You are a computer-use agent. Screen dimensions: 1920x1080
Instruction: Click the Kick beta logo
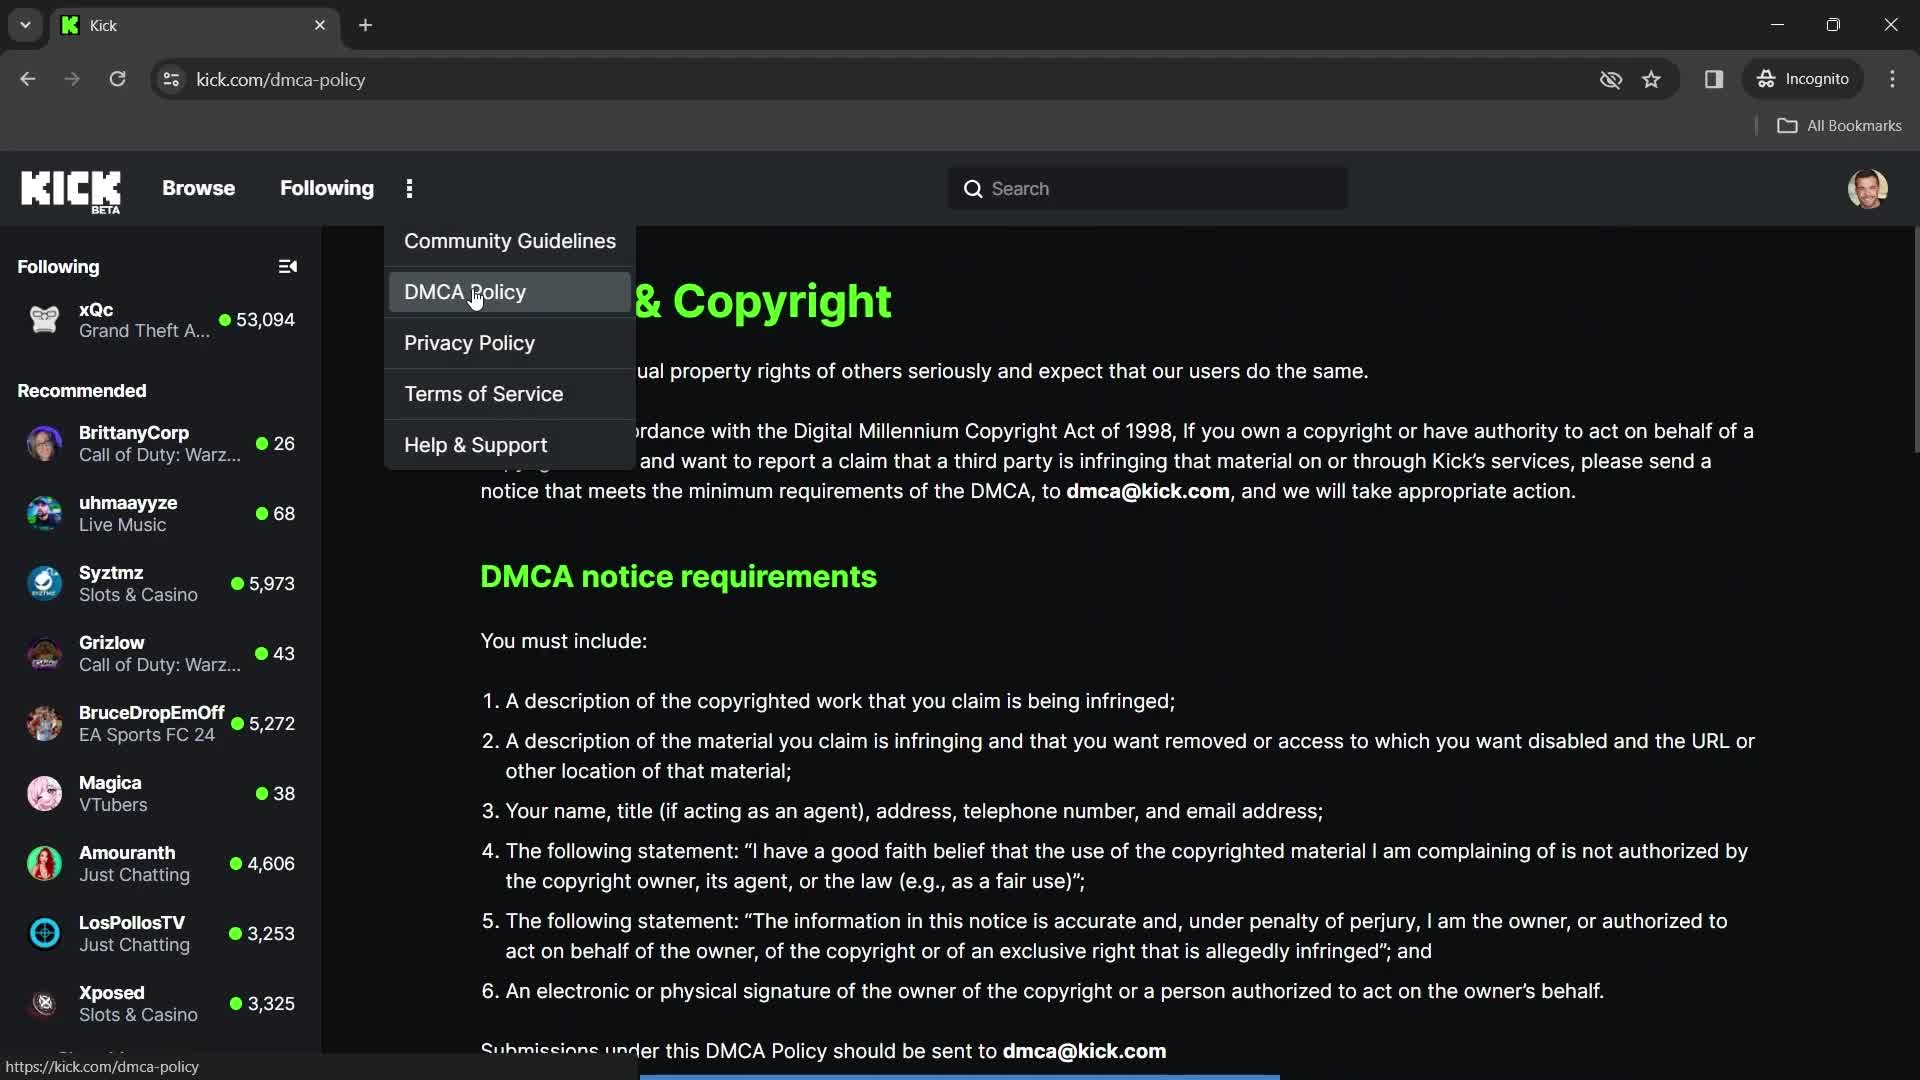(71, 190)
